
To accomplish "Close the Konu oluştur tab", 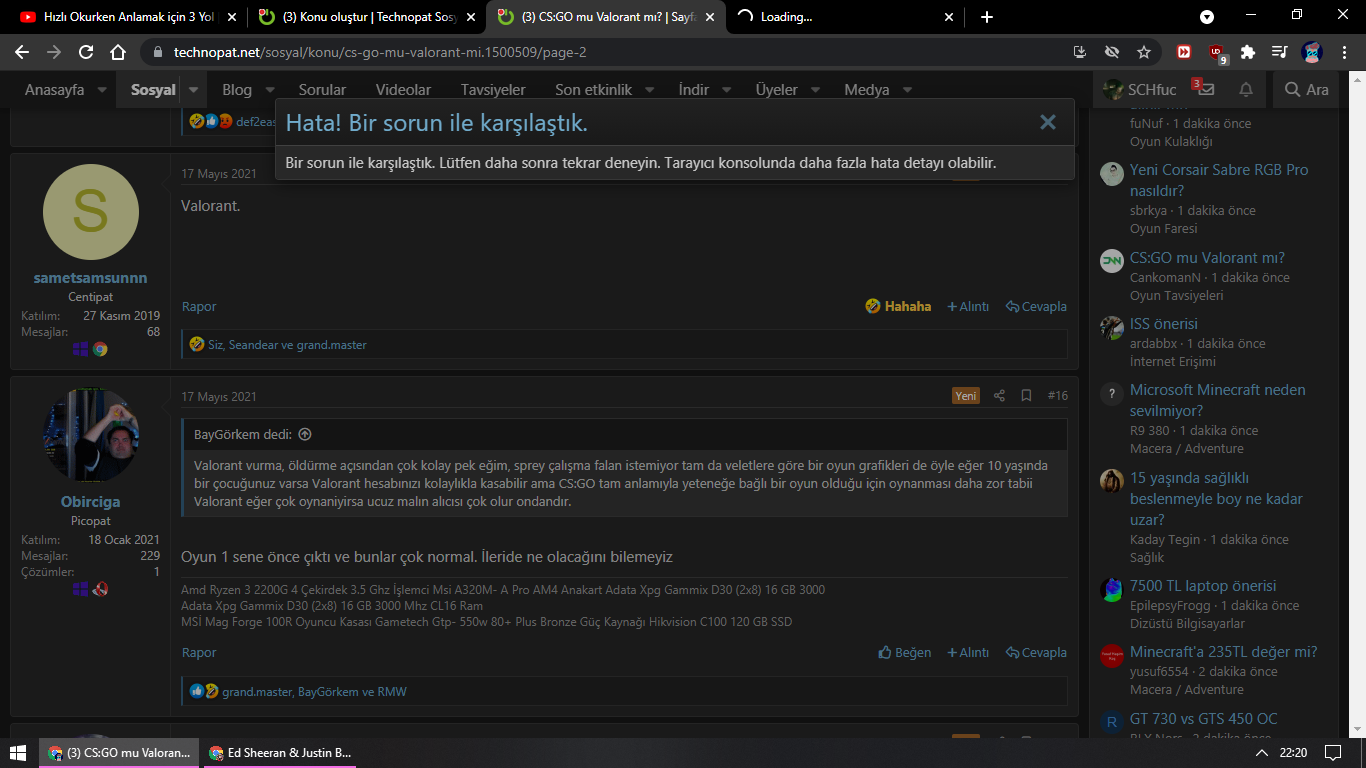I will pos(470,17).
